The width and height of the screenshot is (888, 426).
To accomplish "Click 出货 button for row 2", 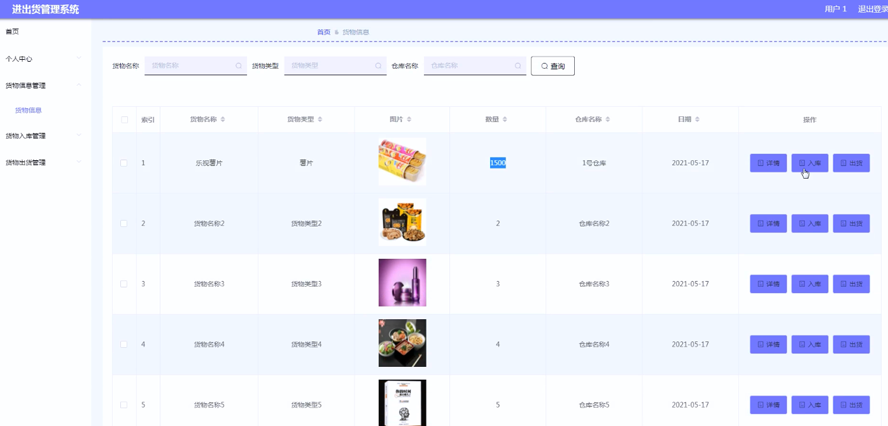I will 851,224.
